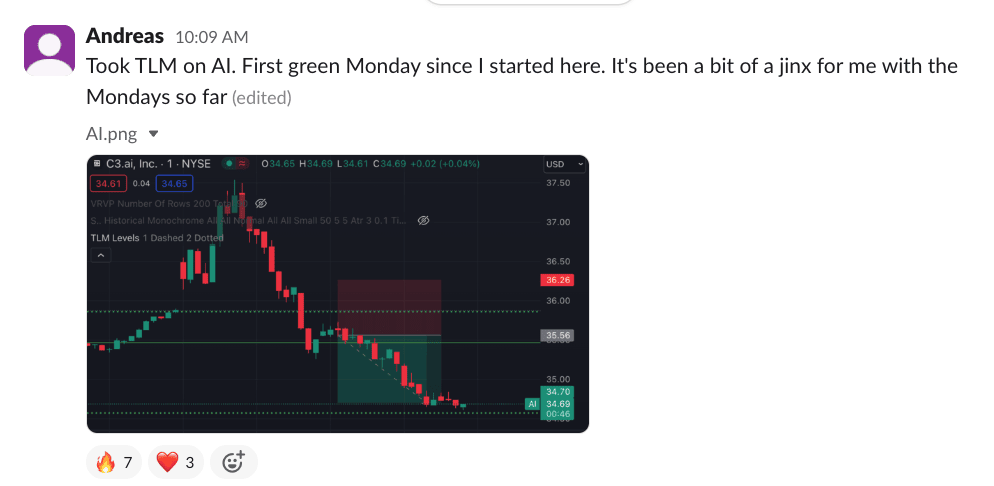
Task: Click the red 34.61 sell price button
Action: tap(106, 183)
